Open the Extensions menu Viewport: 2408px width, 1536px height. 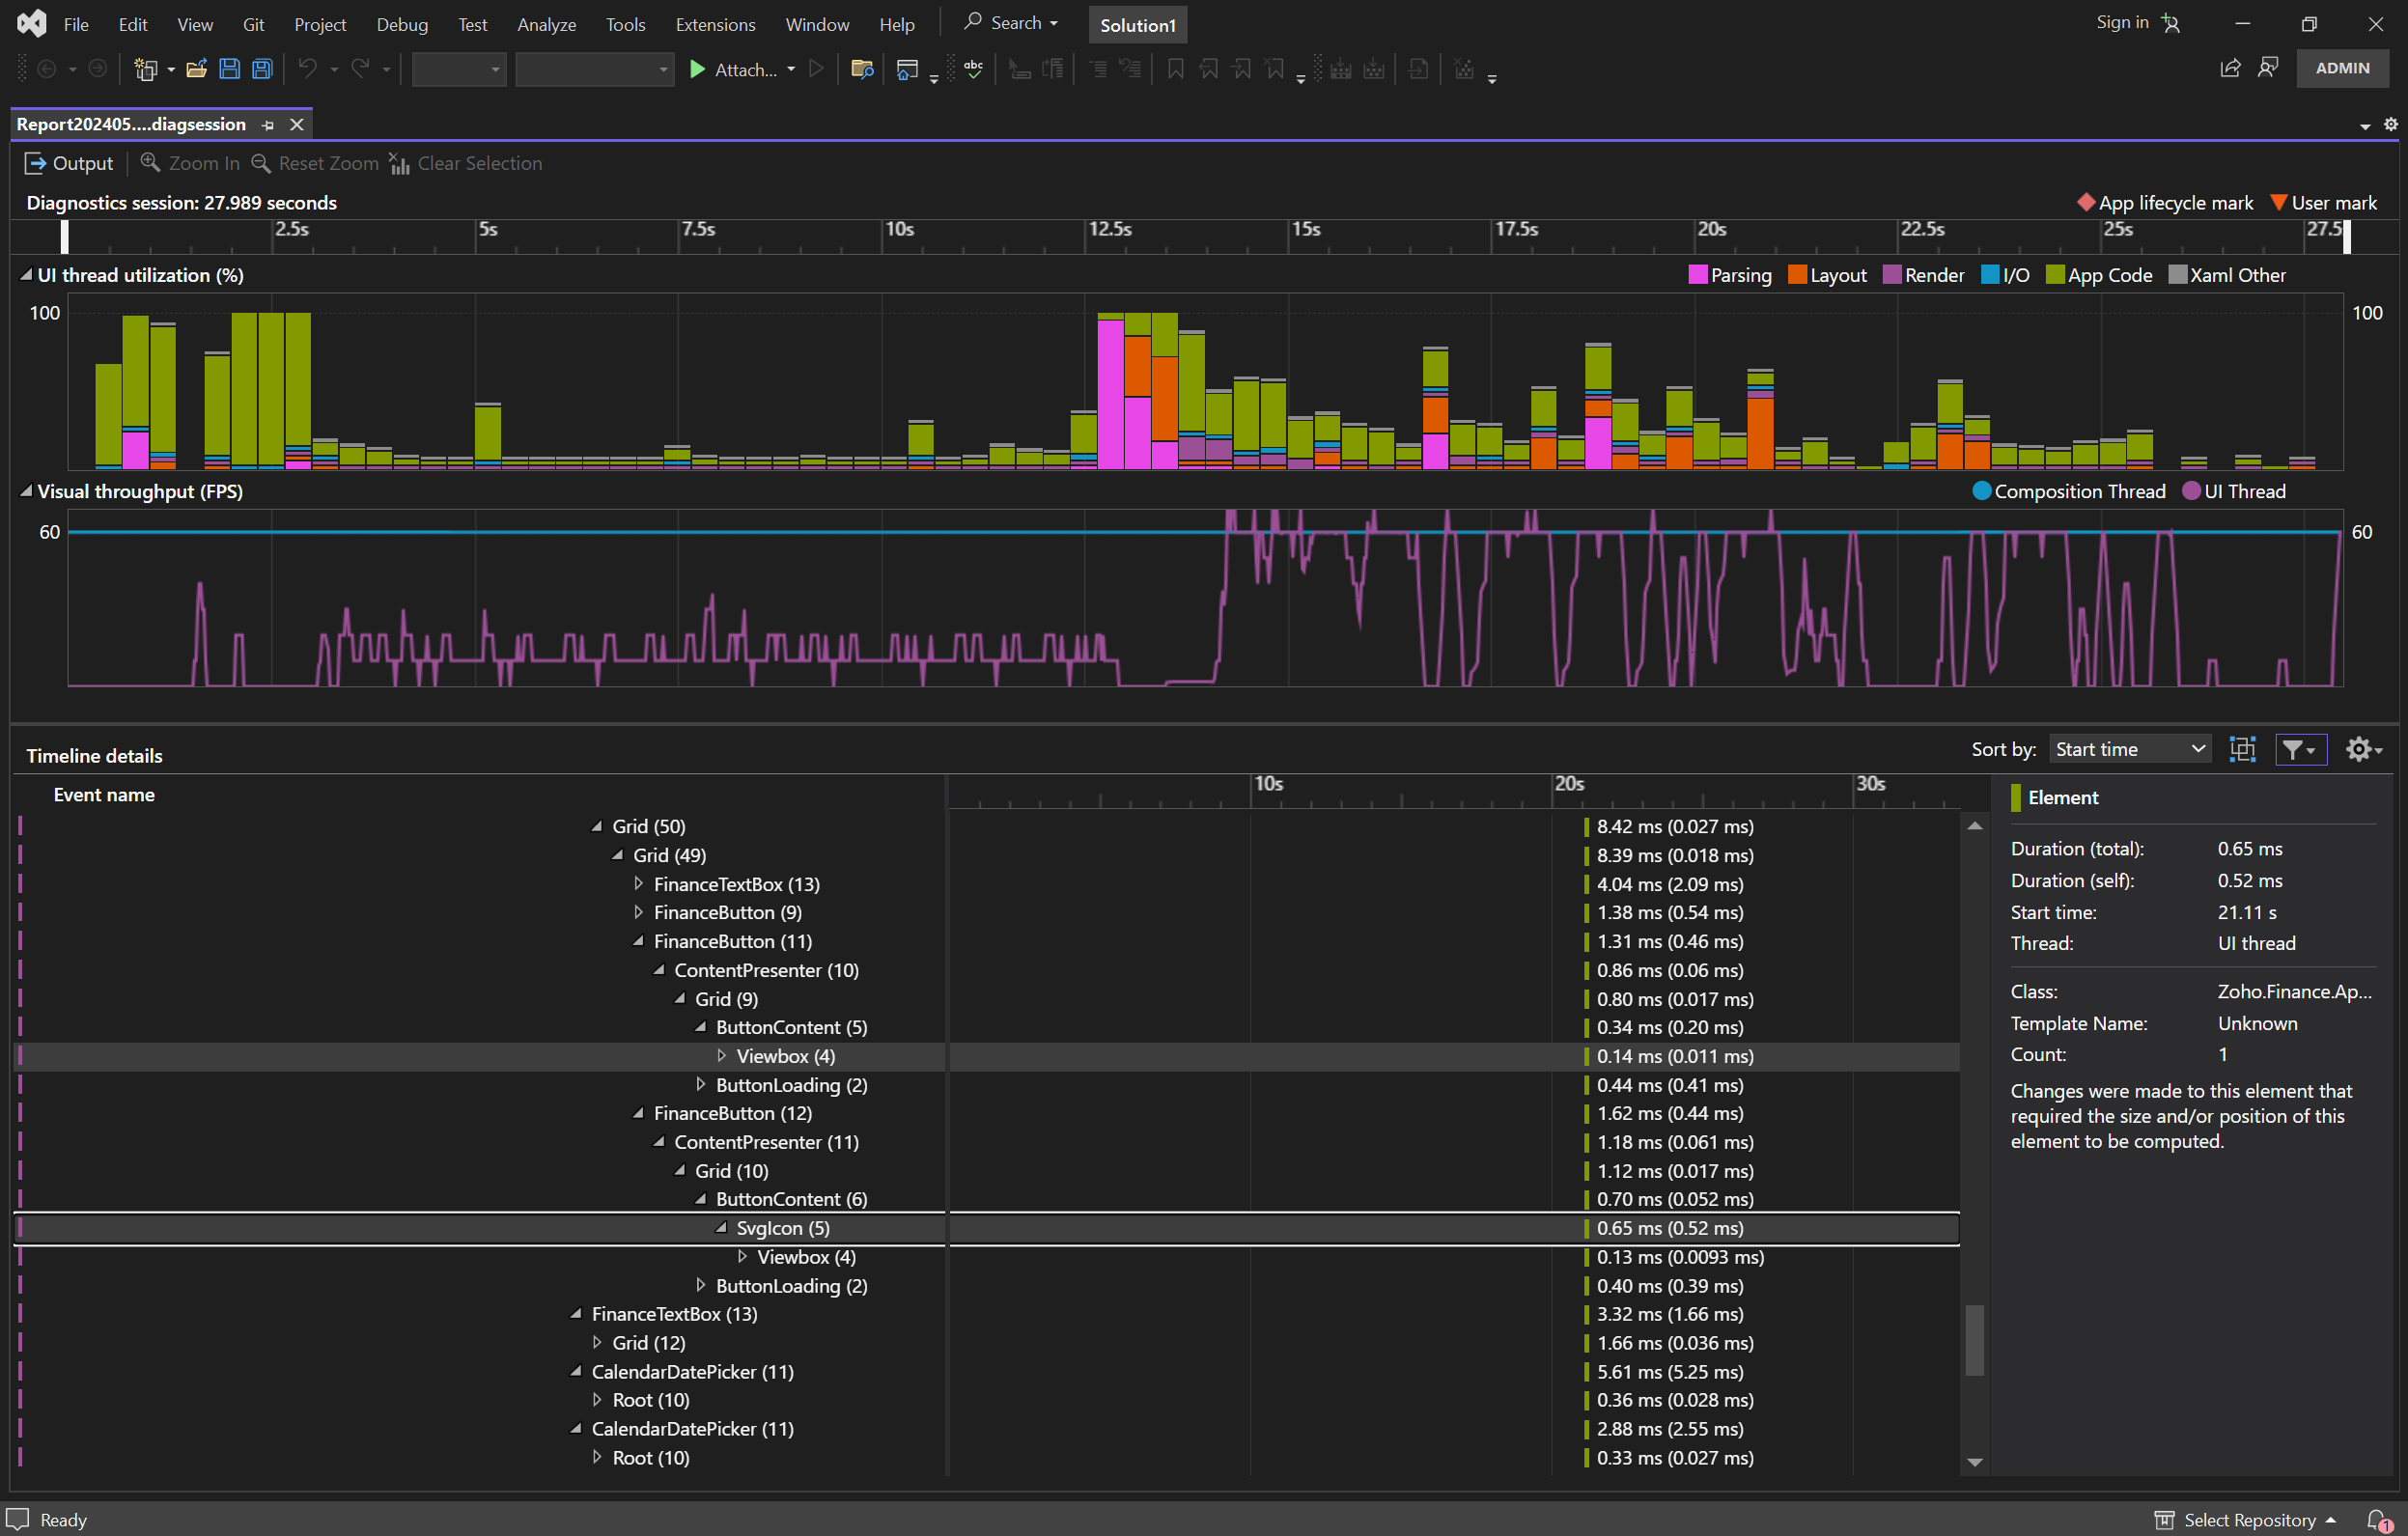click(715, 24)
